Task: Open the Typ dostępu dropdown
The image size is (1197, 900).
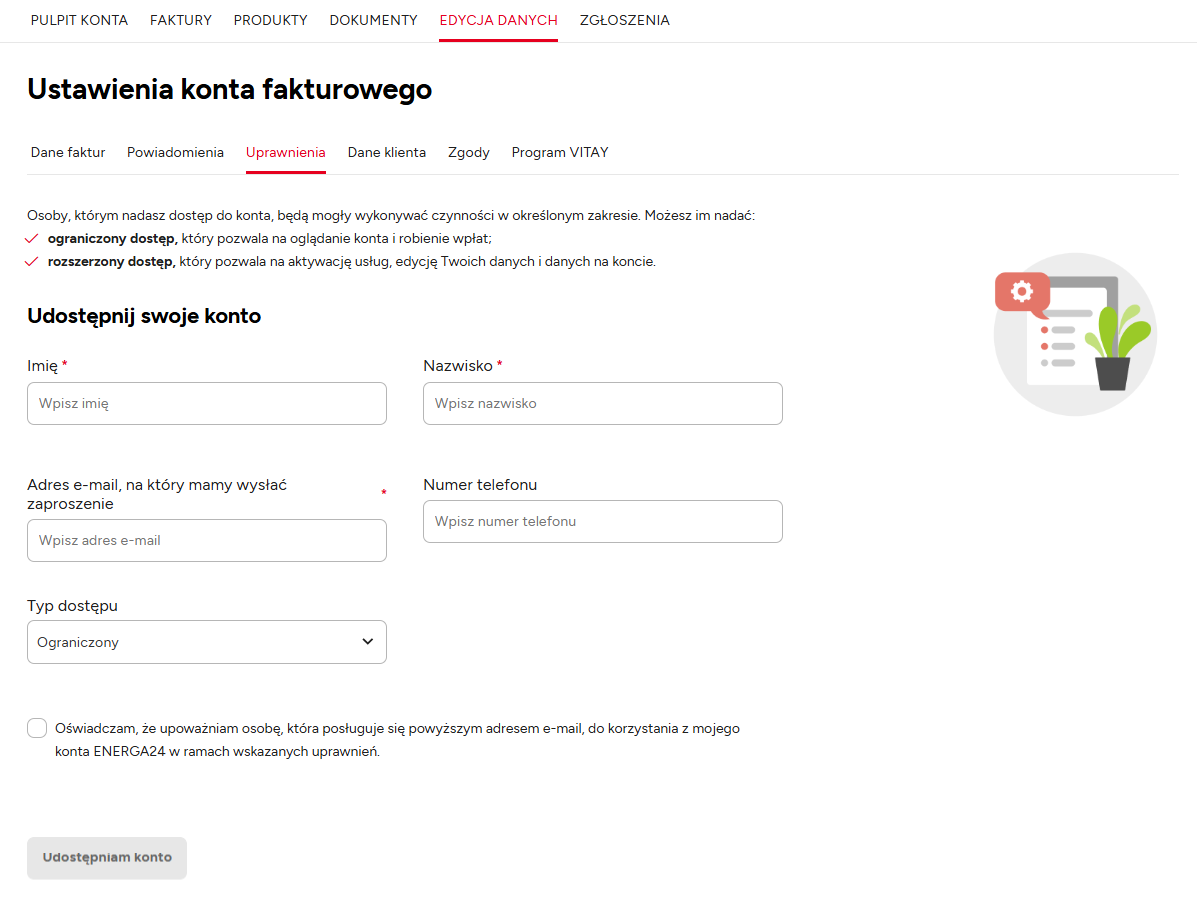Action: (206, 642)
